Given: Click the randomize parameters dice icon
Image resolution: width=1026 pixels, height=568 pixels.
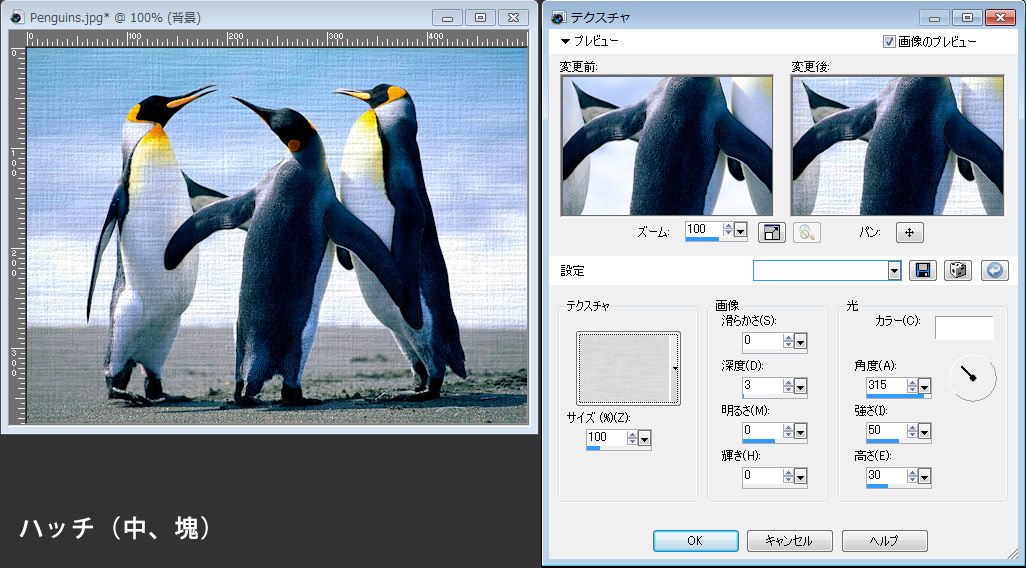Looking at the screenshot, I should tap(957, 271).
